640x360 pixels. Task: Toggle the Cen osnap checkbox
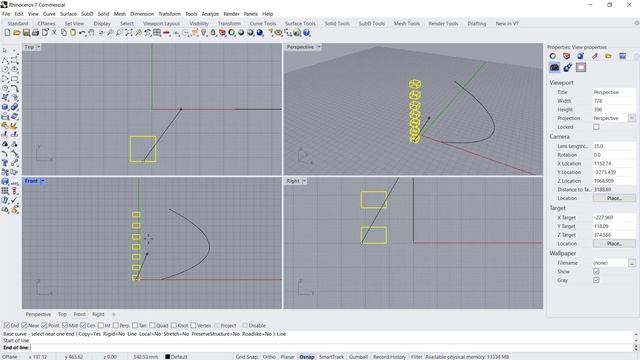point(83,325)
